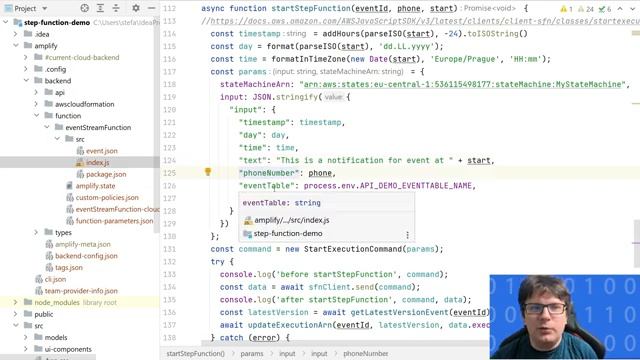This screenshot has height=360, width=640.
Task: Click the stateMachineArn string value
Action: point(462,84)
